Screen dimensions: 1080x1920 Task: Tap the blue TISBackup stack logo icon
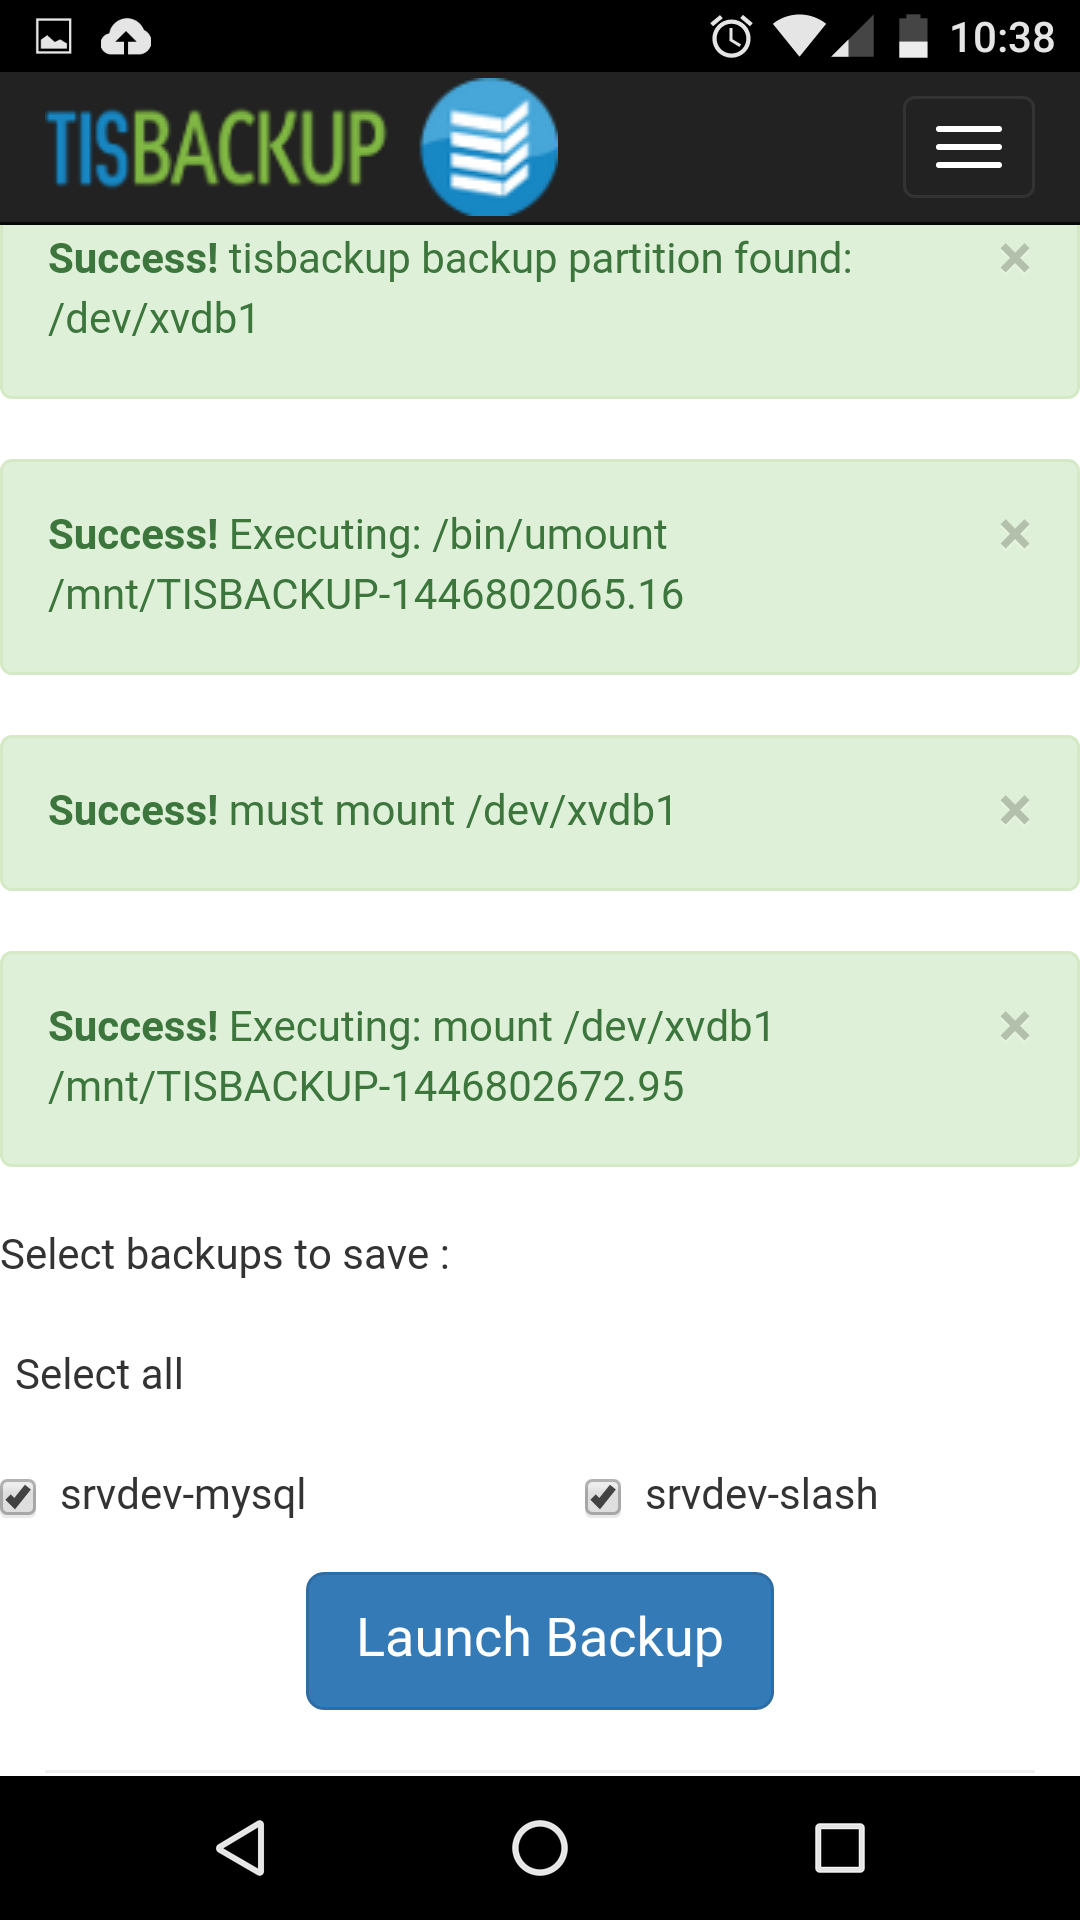pos(489,148)
